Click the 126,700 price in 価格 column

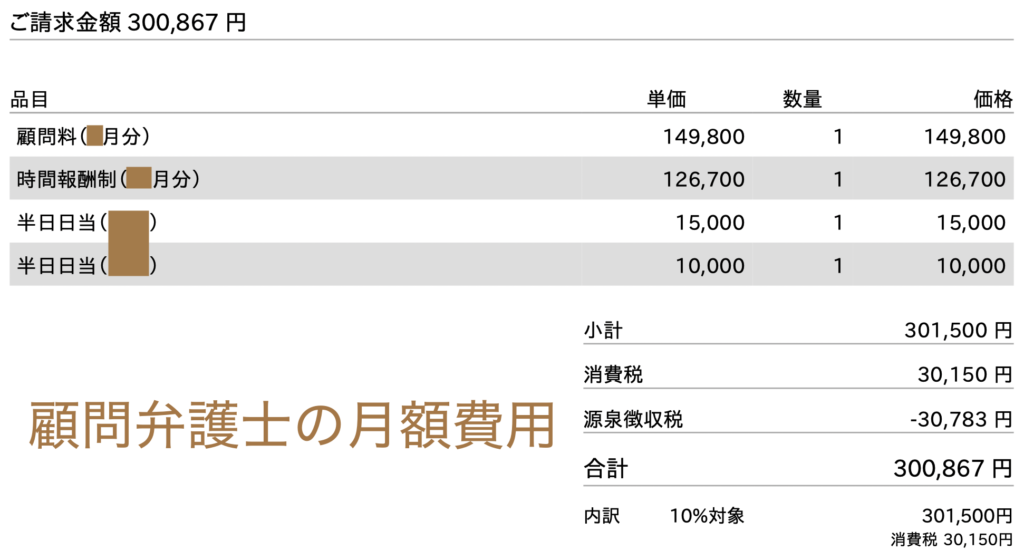coord(965,179)
